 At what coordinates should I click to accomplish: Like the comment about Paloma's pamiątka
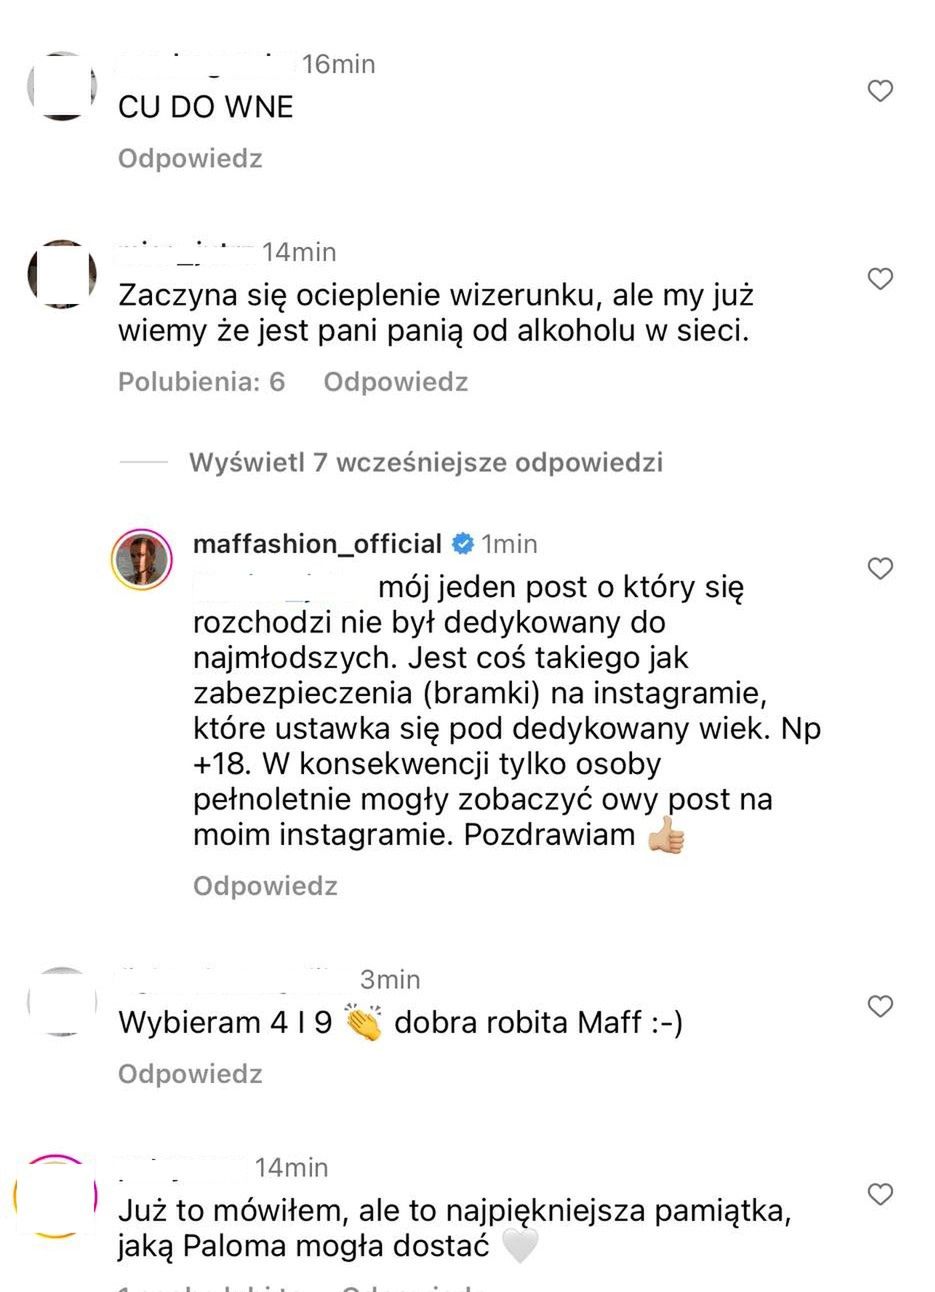[879, 1194]
